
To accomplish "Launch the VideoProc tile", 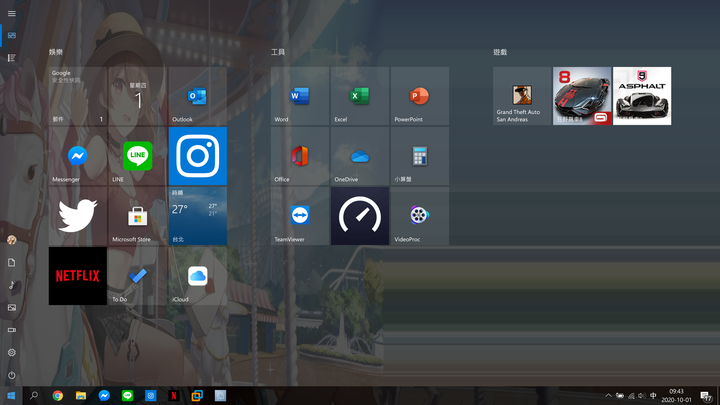I will pos(420,216).
